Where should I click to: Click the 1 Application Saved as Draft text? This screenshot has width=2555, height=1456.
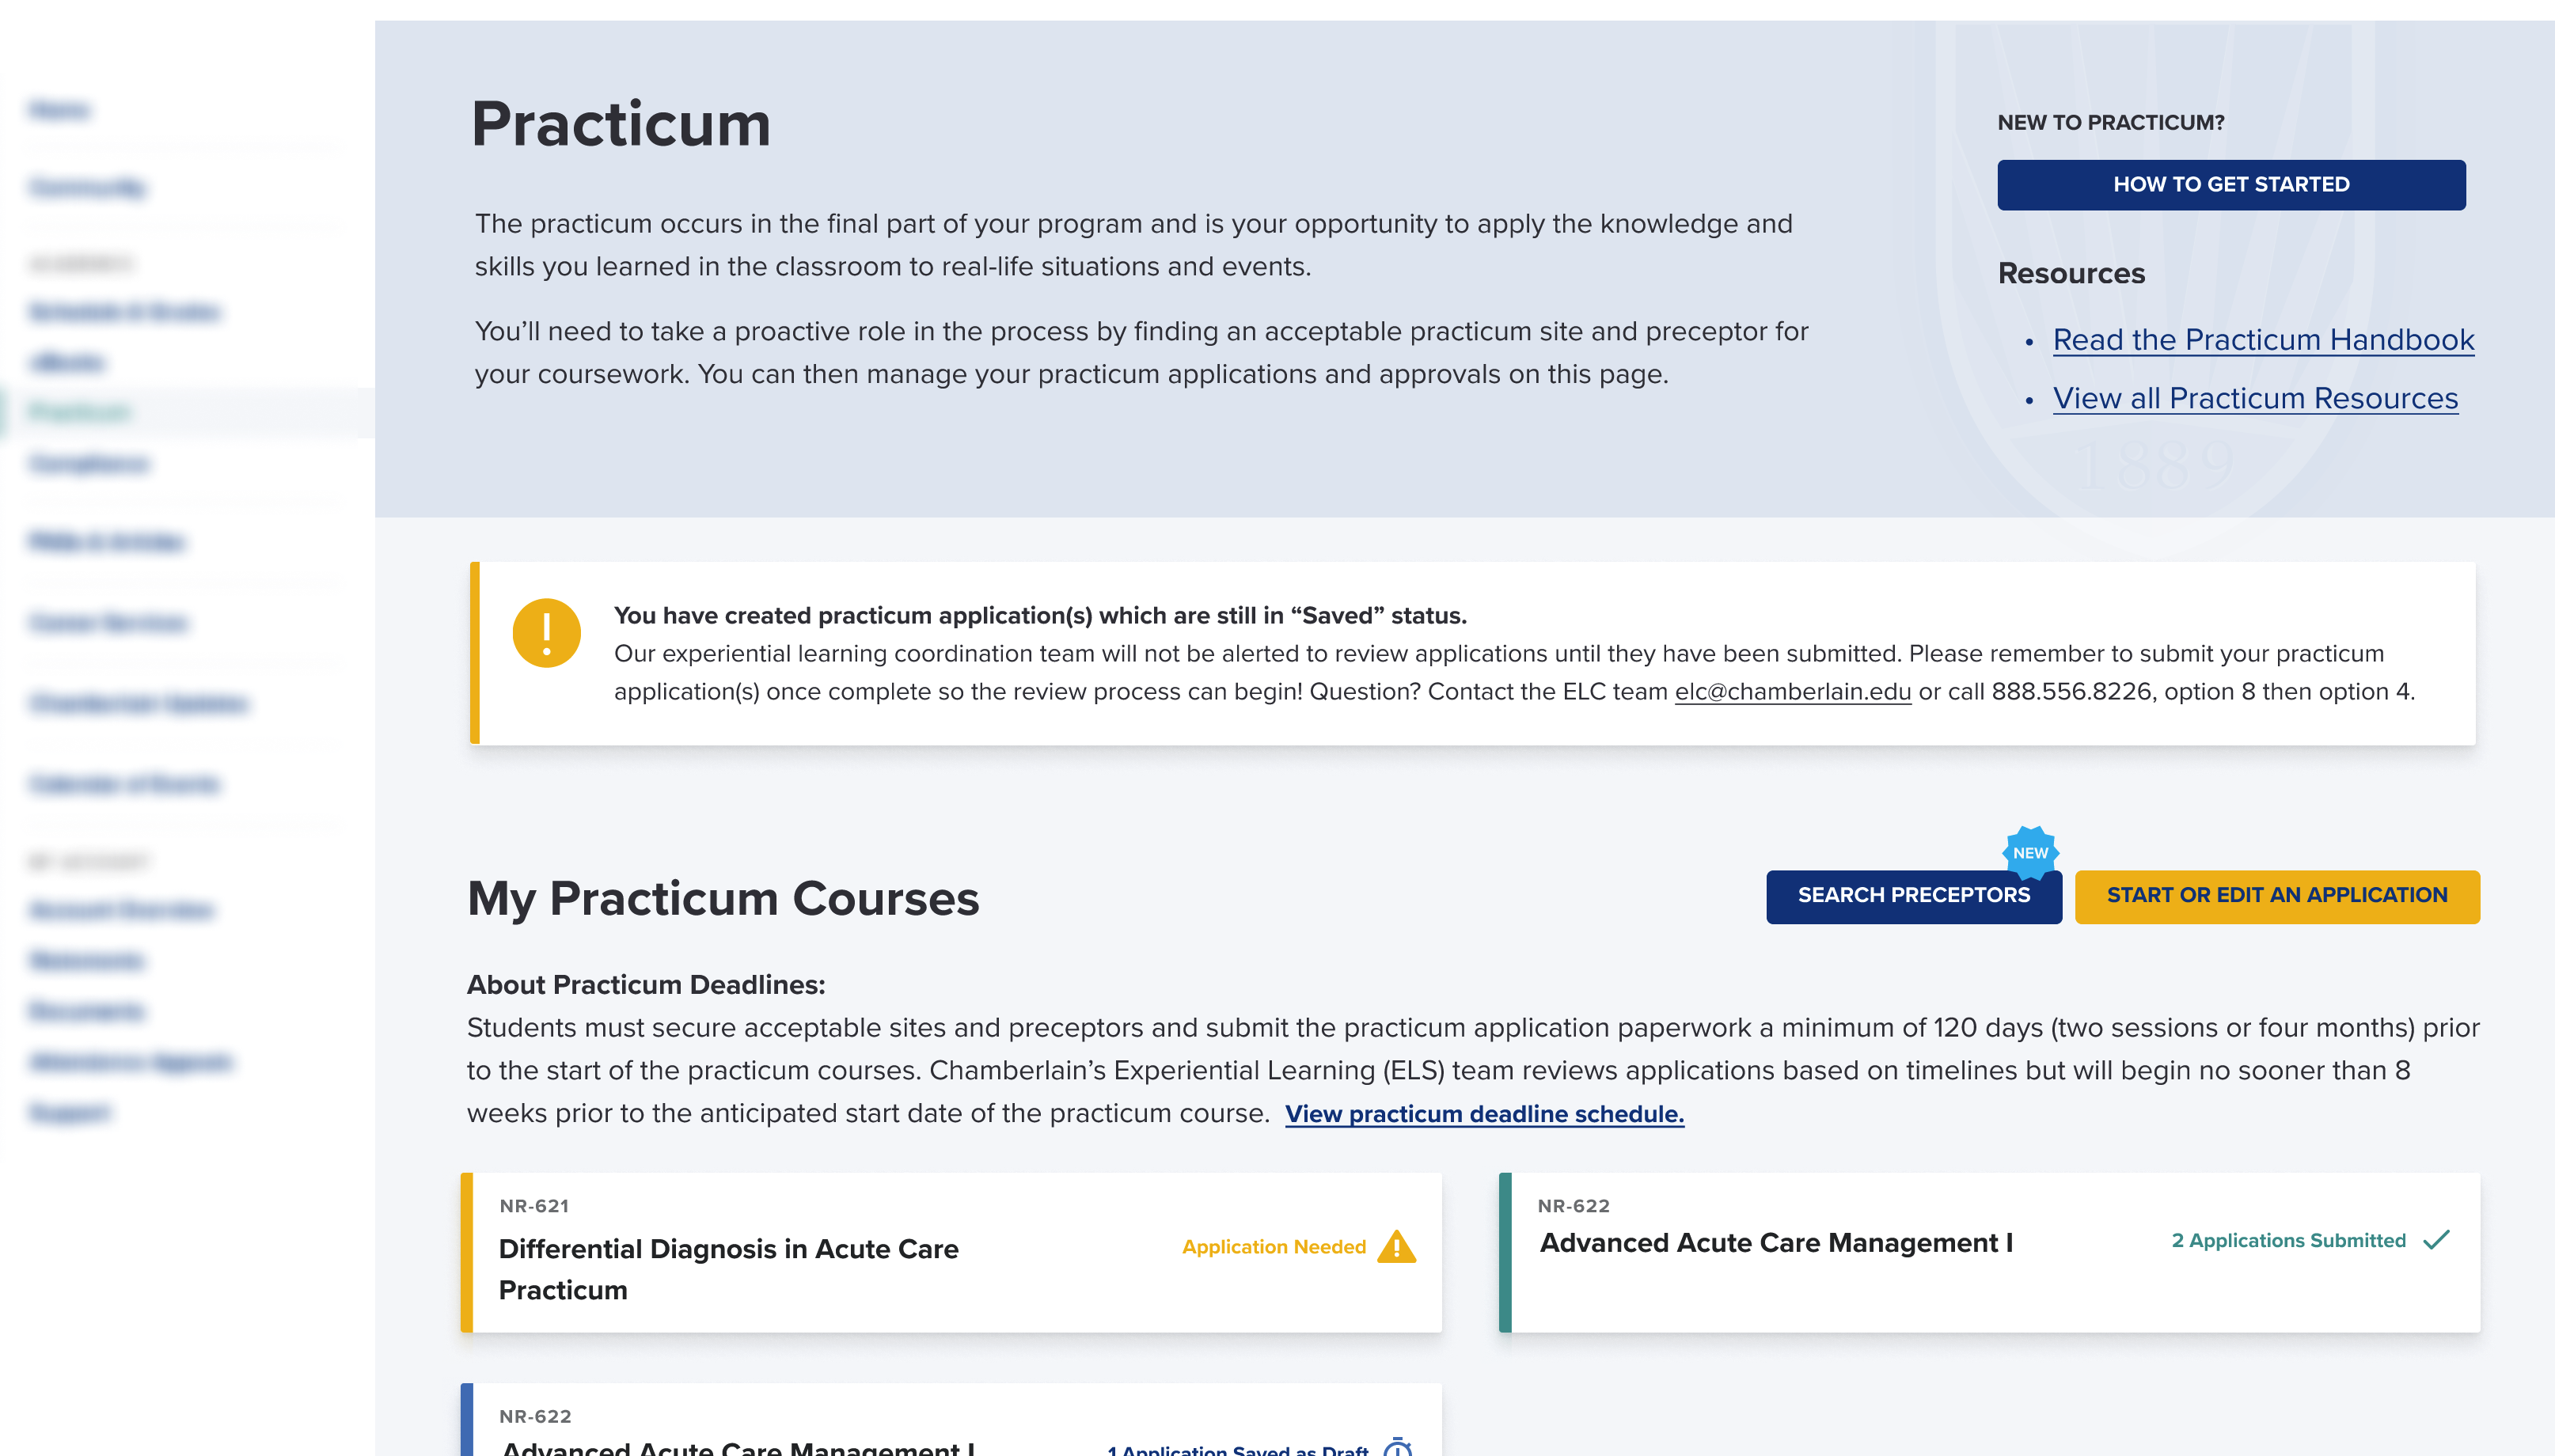coord(1237,1448)
